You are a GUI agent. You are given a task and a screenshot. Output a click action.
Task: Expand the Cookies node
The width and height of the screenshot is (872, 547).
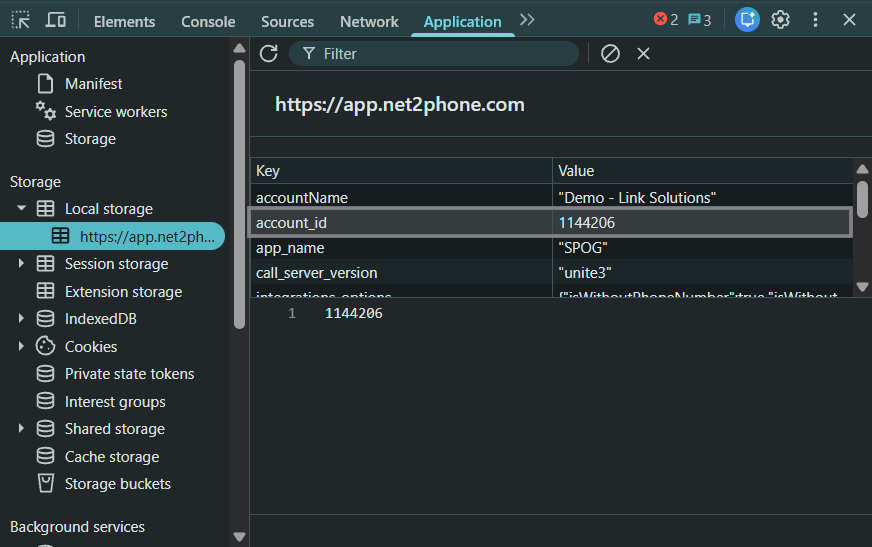(x=21, y=346)
